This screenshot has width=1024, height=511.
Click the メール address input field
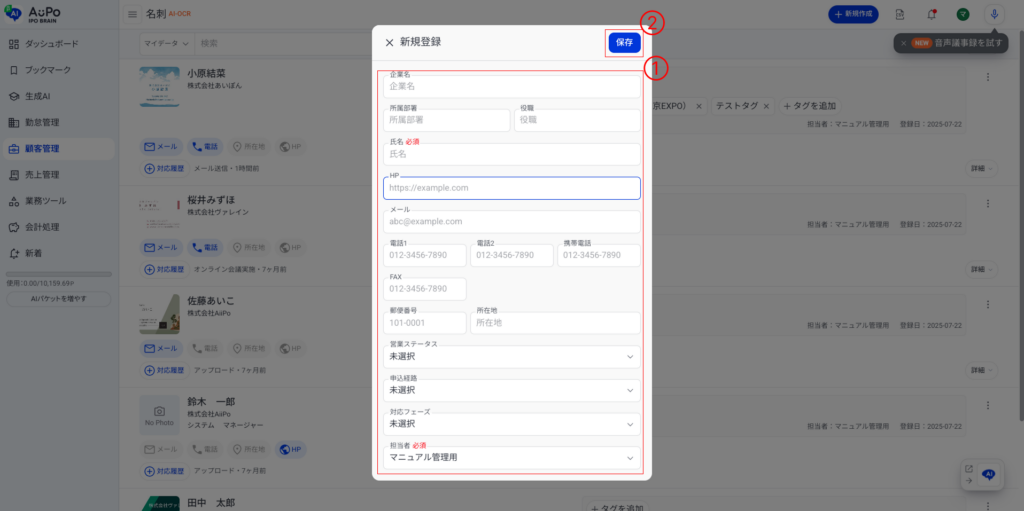[511, 222]
